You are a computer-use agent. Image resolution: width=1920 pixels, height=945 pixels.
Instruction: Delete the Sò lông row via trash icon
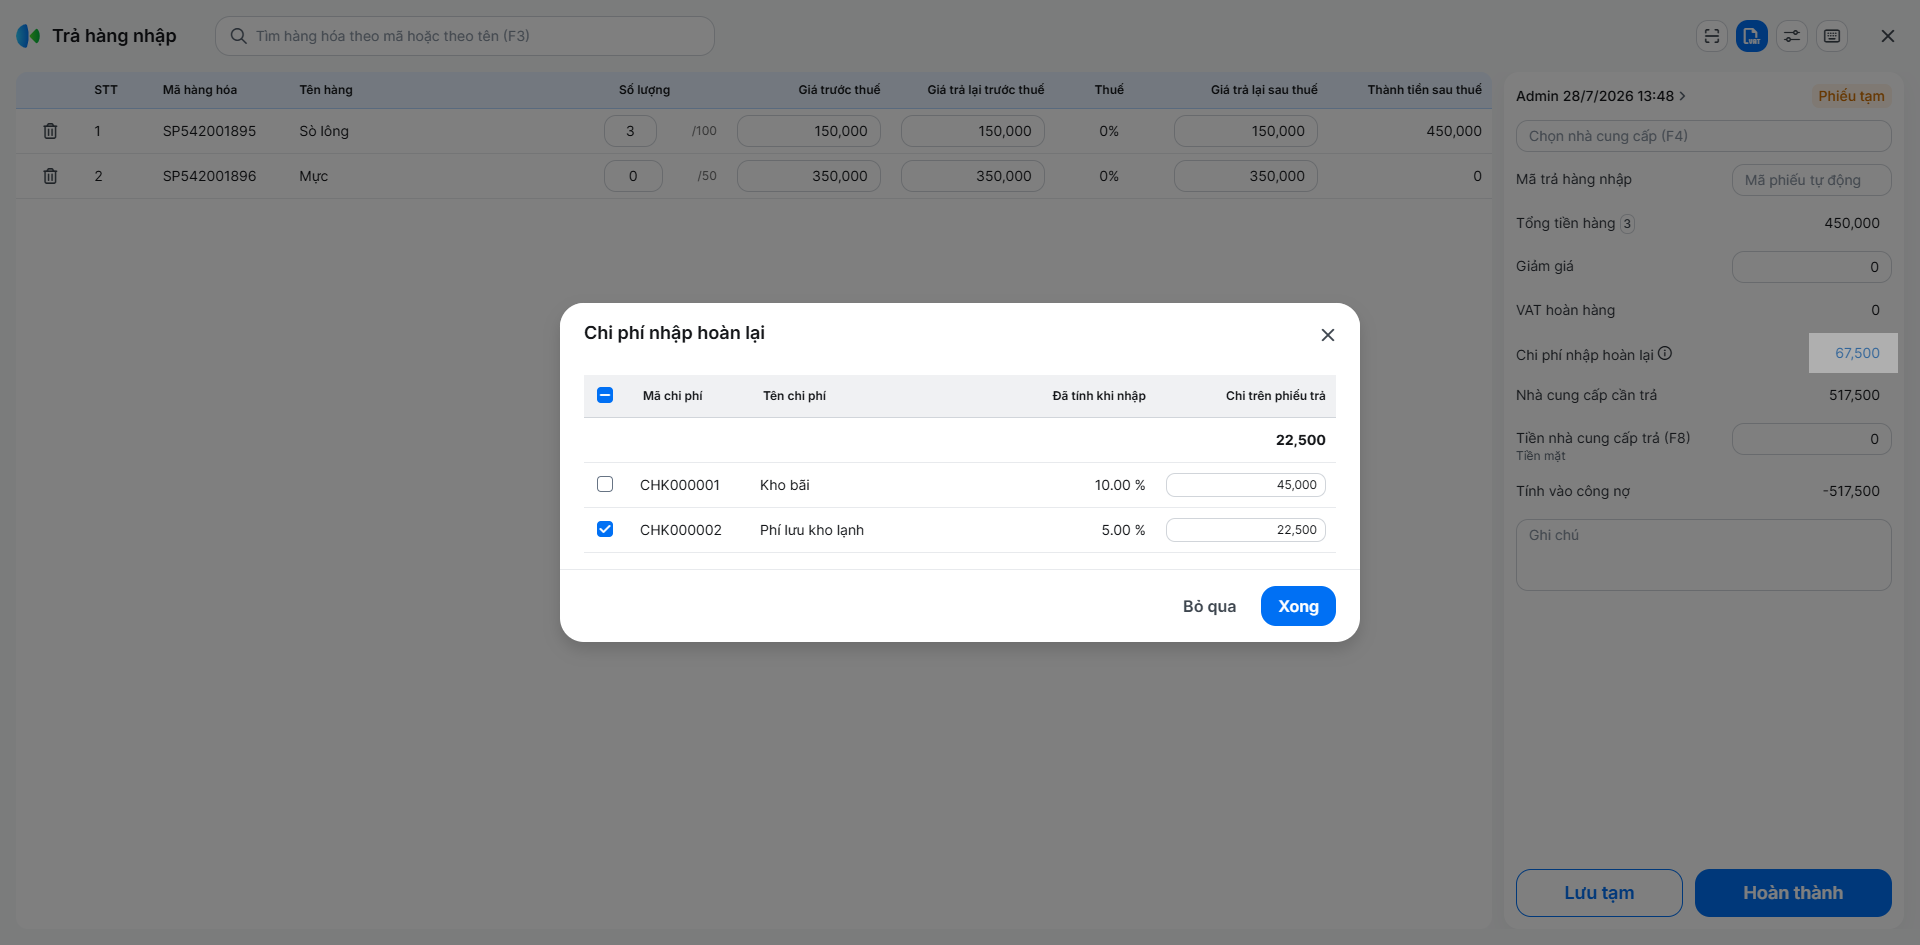(50, 131)
